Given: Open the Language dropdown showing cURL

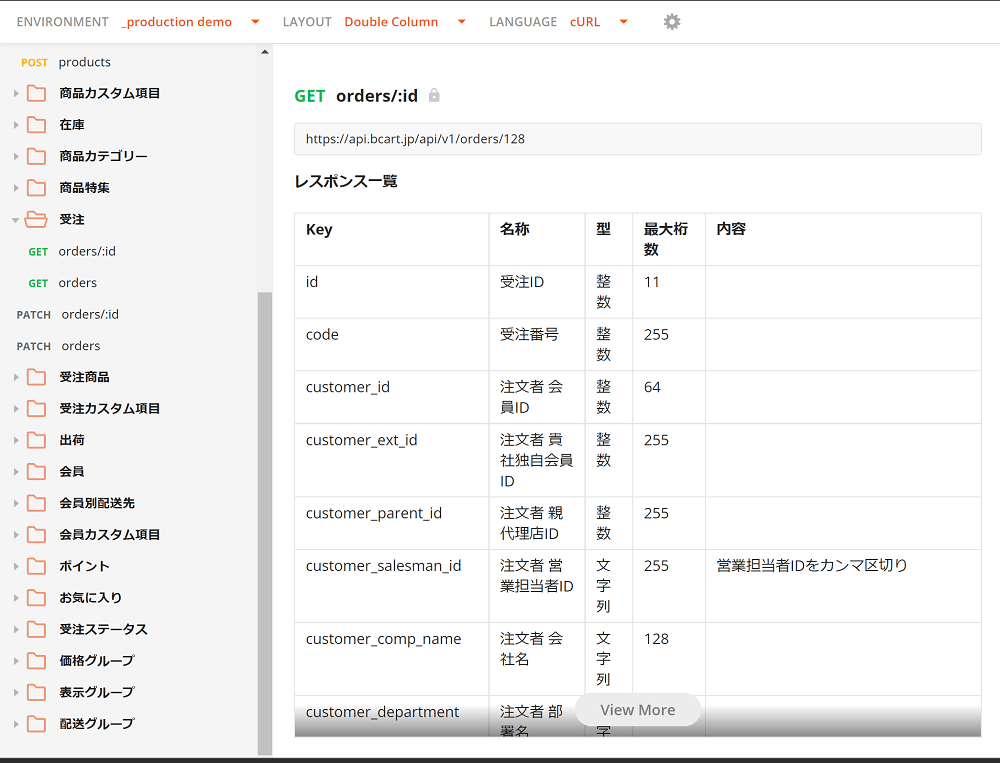Looking at the screenshot, I should click(599, 22).
